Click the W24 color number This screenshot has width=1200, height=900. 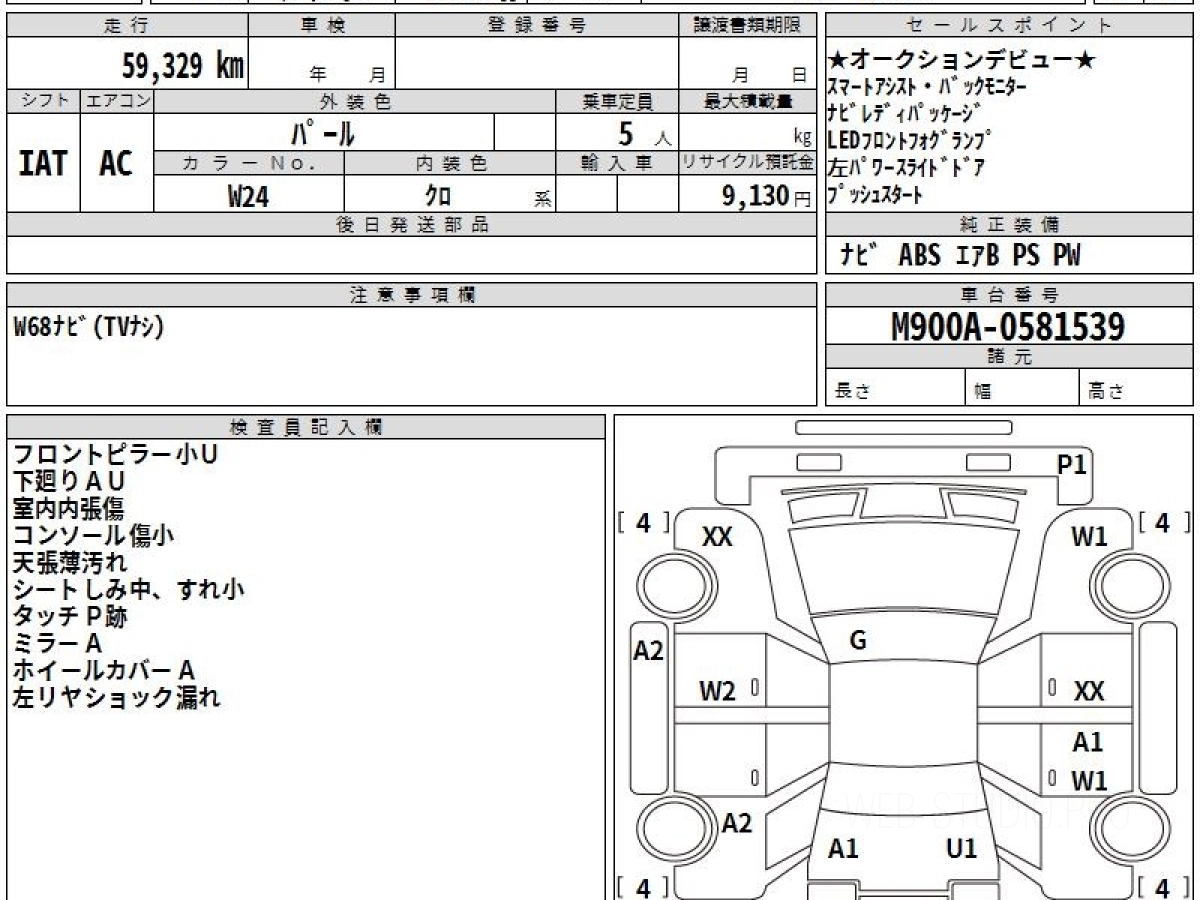point(248,197)
